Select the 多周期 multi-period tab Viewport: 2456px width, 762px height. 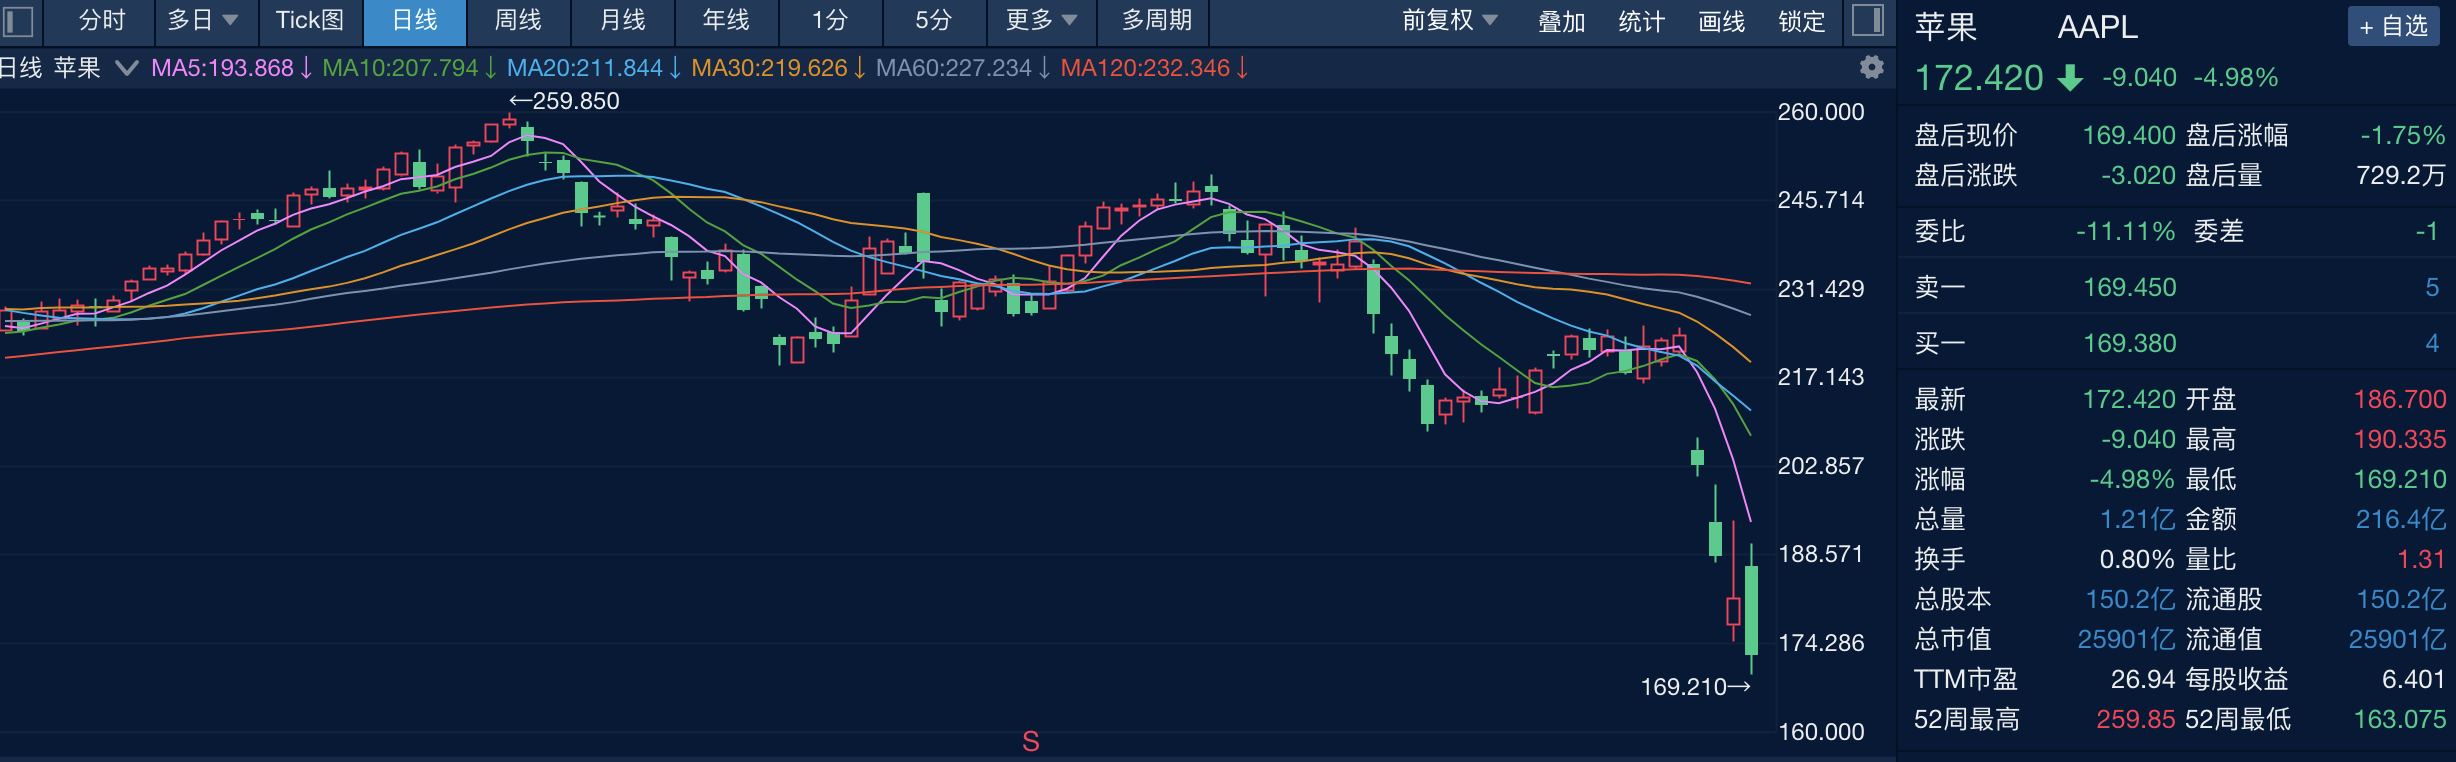point(1156,21)
